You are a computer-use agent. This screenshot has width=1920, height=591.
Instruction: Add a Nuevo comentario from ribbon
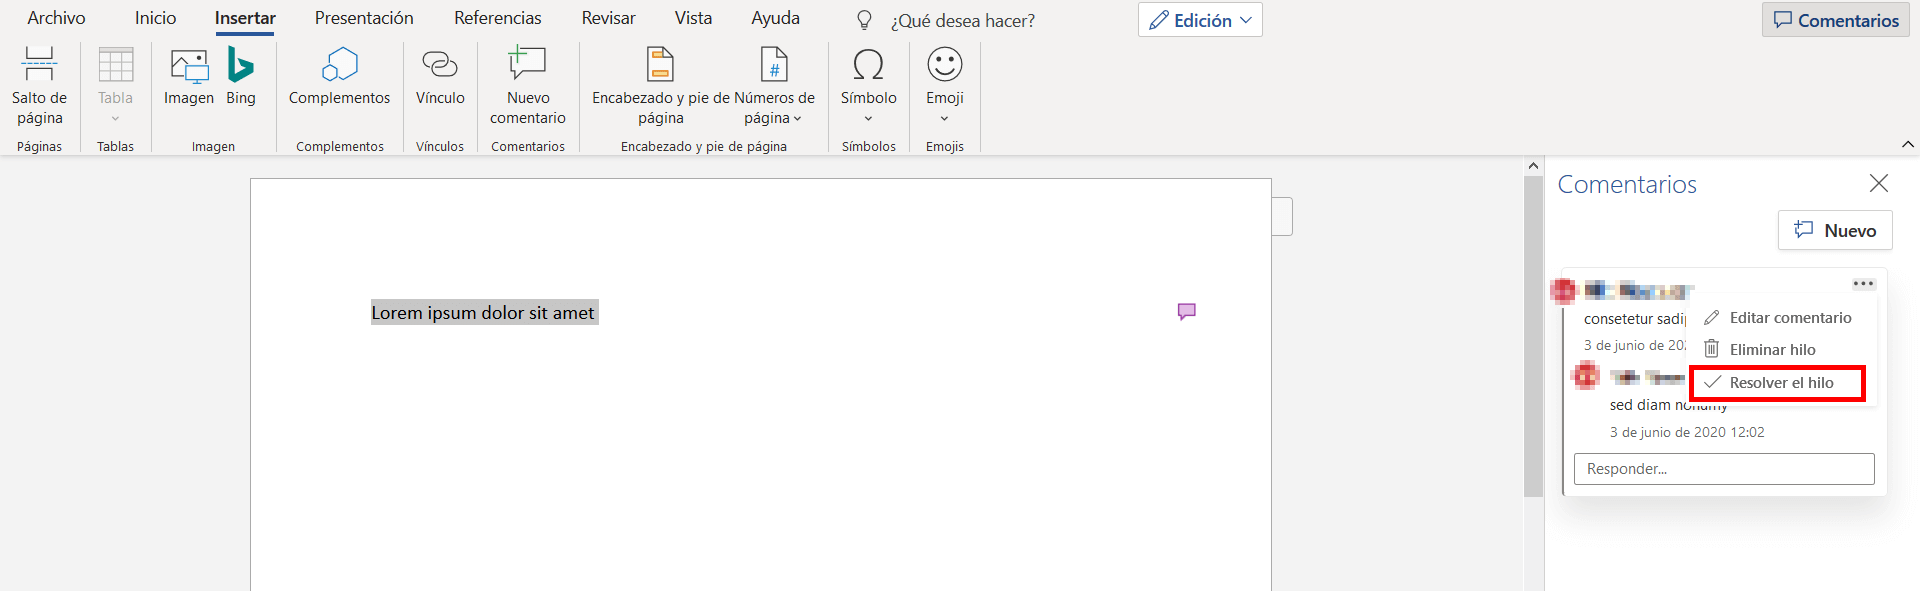pyautogui.click(x=528, y=86)
